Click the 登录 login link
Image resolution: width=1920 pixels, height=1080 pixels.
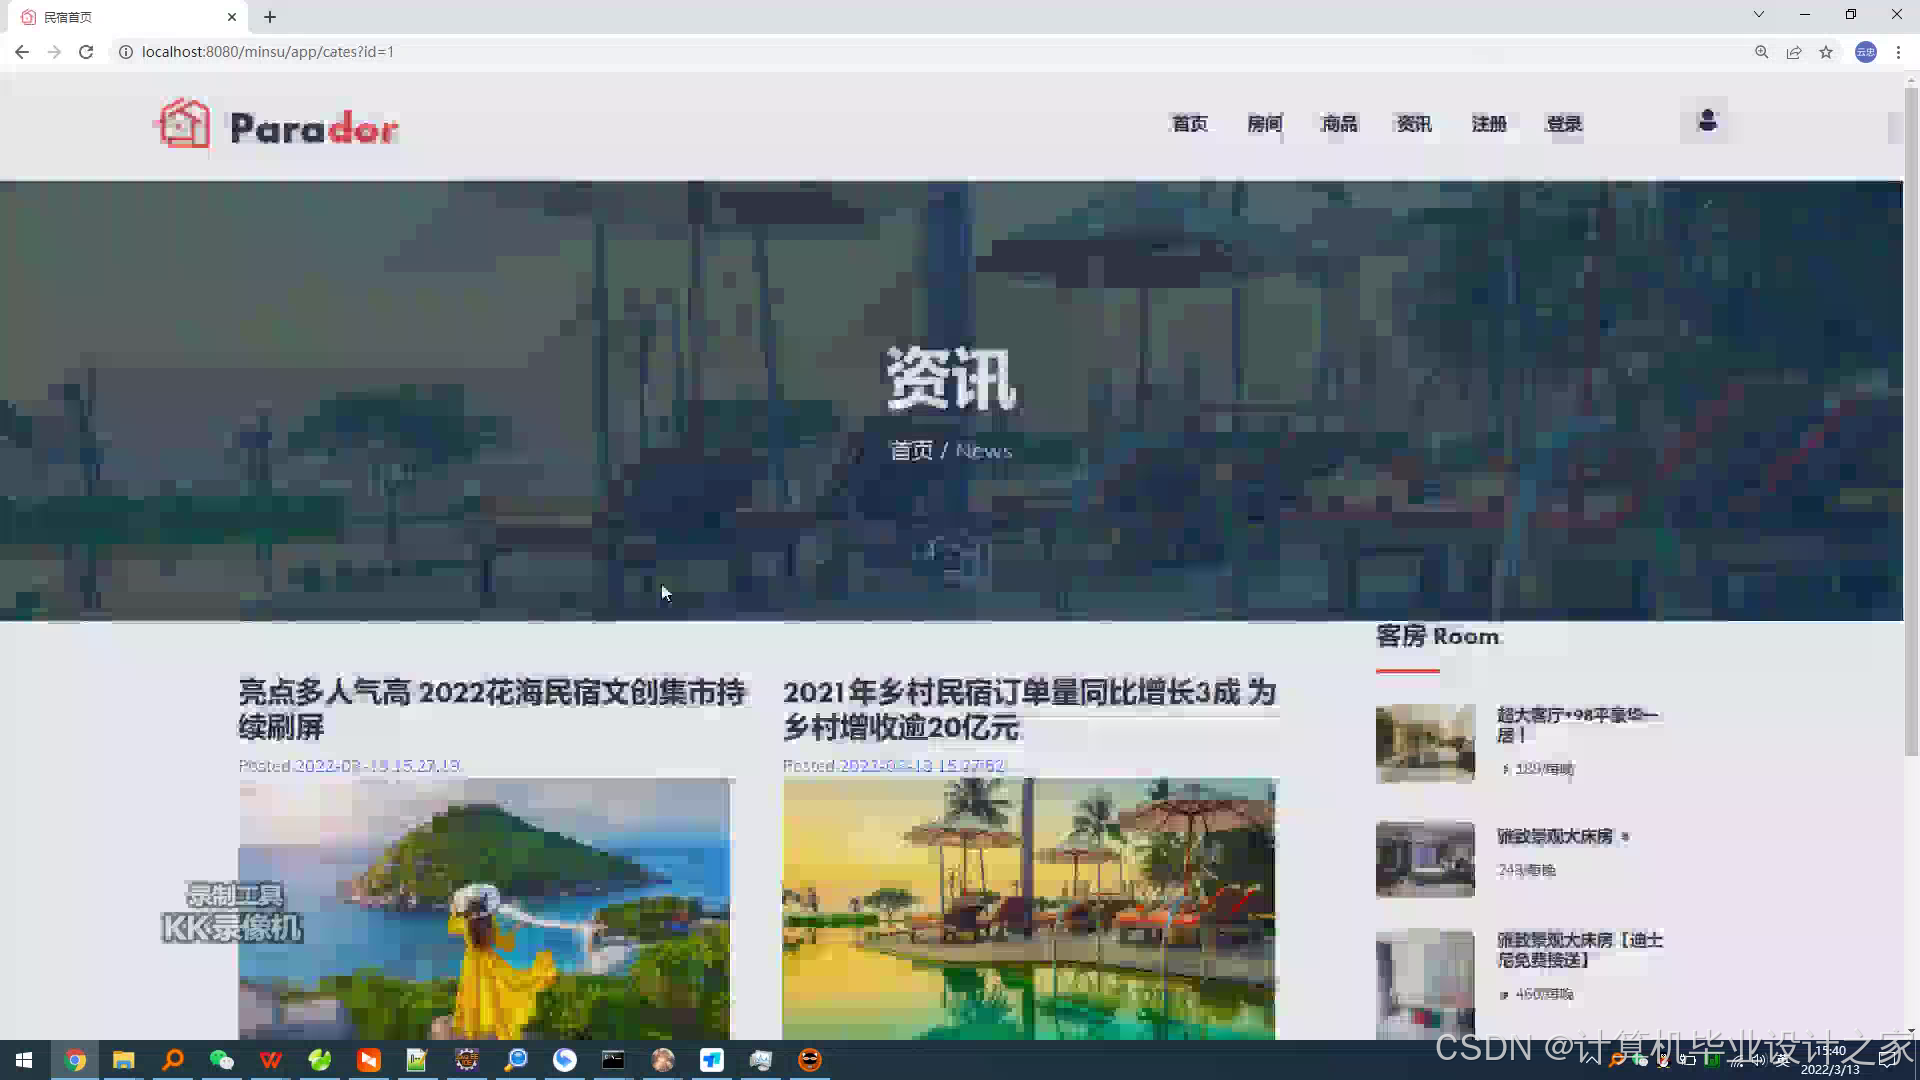pyautogui.click(x=1564, y=124)
